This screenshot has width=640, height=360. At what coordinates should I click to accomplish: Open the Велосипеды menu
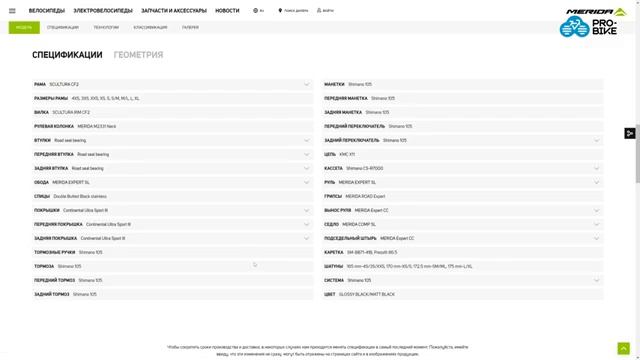pos(47,11)
